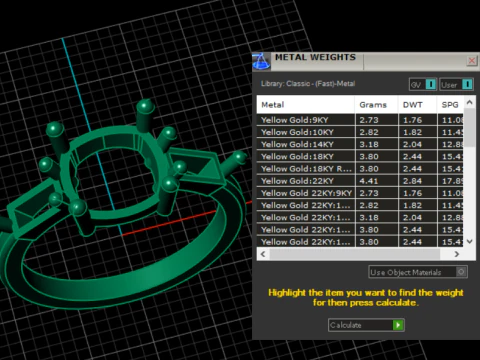The image size is (480, 360).
Task: Click Library: Classic - (Fast)-Metal label
Action: point(308,84)
